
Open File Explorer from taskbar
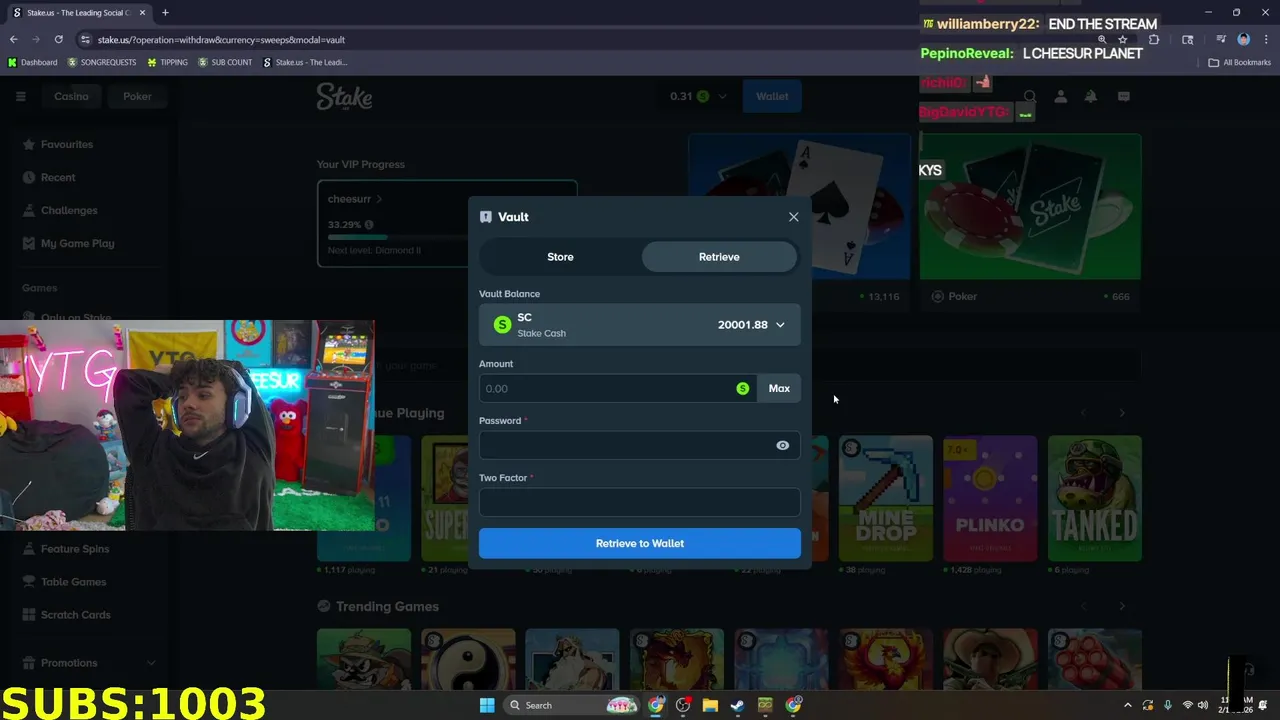click(710, 705)
